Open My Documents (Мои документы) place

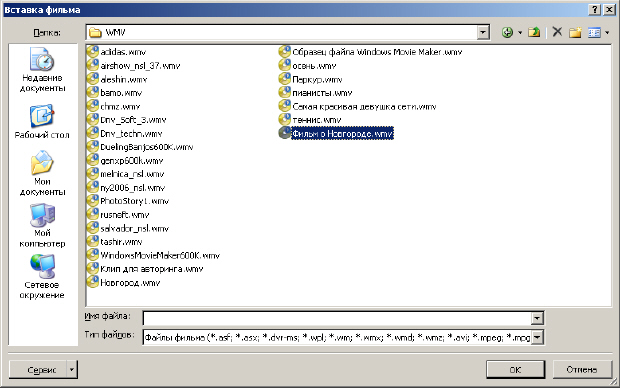click(42, 173)
